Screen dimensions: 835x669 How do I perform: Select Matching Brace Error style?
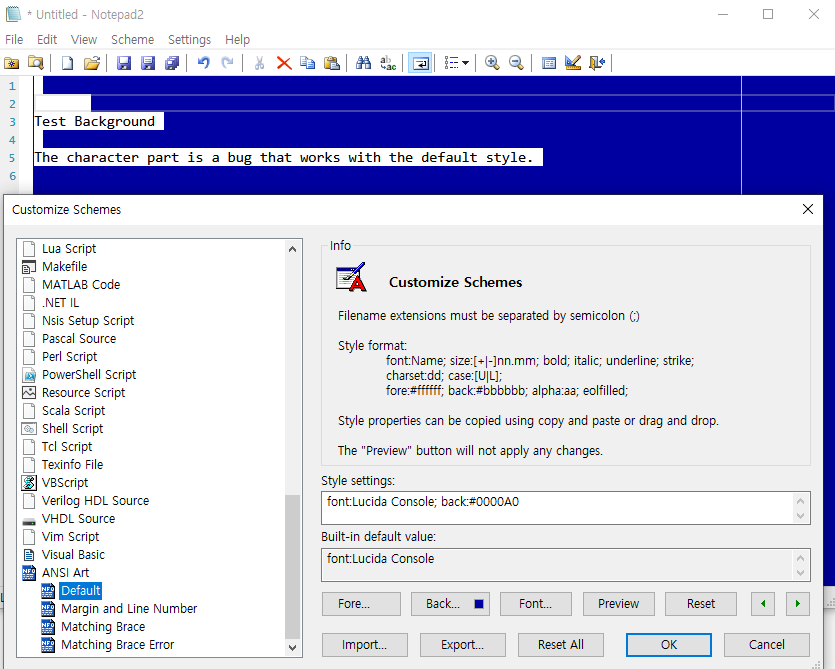(x=118, y=645)
